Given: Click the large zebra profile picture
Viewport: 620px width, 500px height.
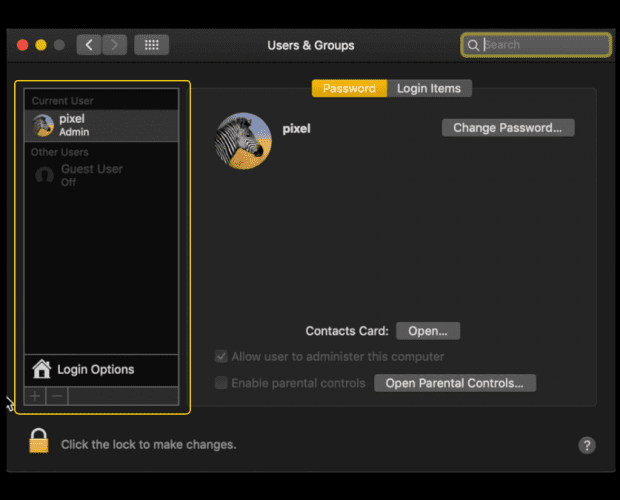Looking at the screenshot, I should click(x=243, y=141).
